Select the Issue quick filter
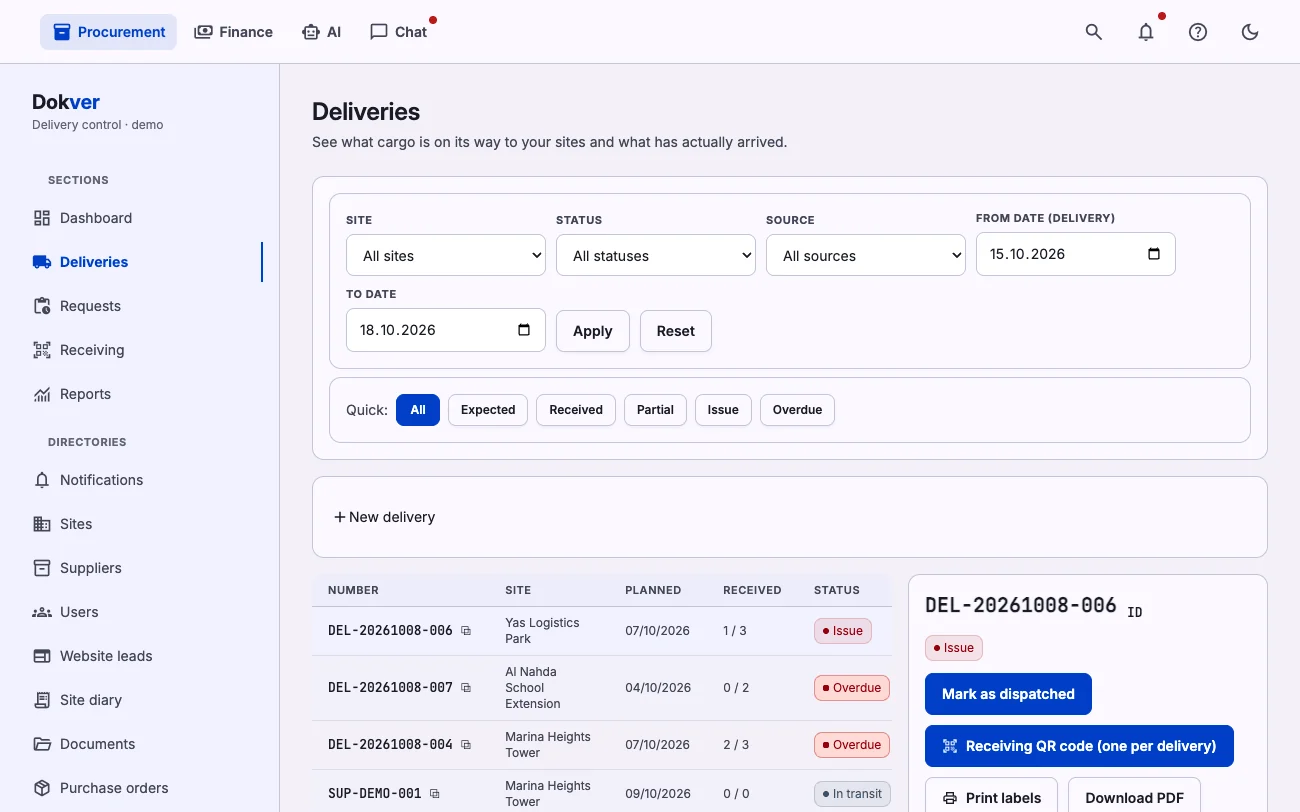The width and height of the screenshot is (1300, 812). coord(723,410)
